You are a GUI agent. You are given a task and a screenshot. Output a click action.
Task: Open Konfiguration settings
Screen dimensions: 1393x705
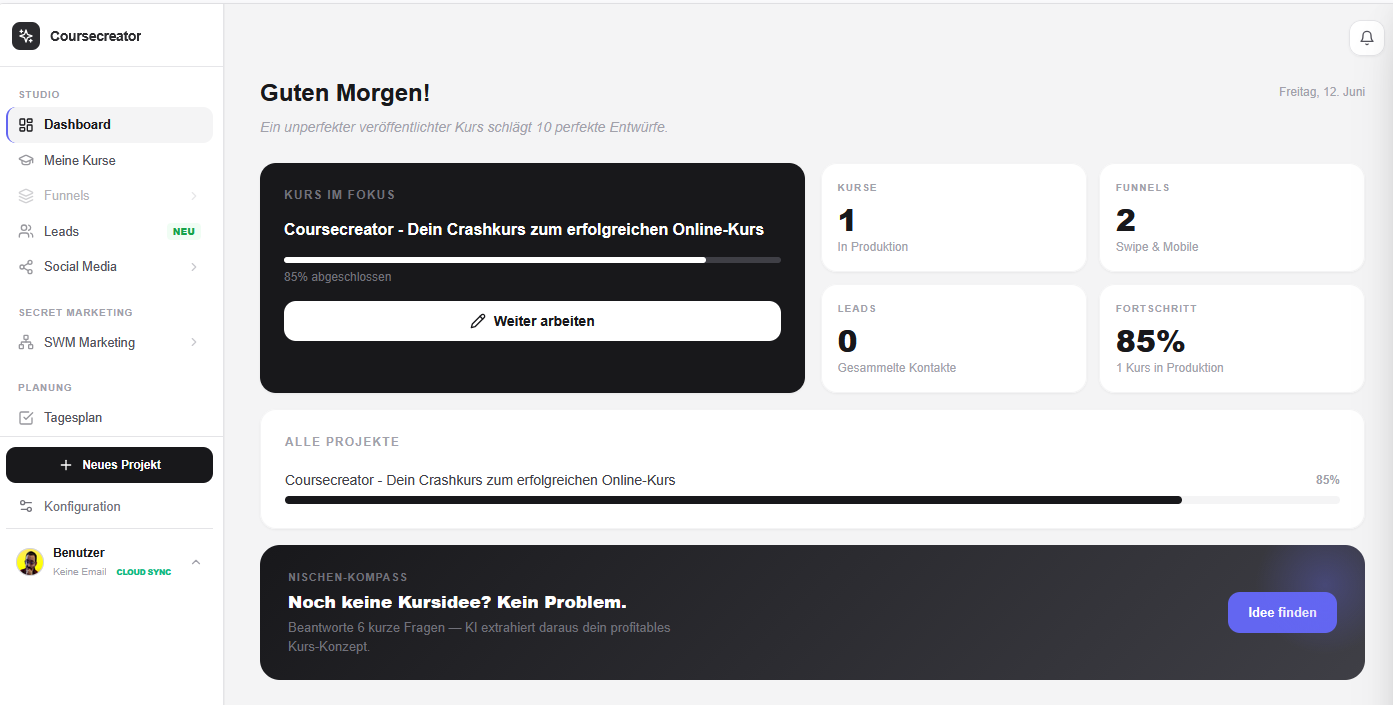(110, 507)
